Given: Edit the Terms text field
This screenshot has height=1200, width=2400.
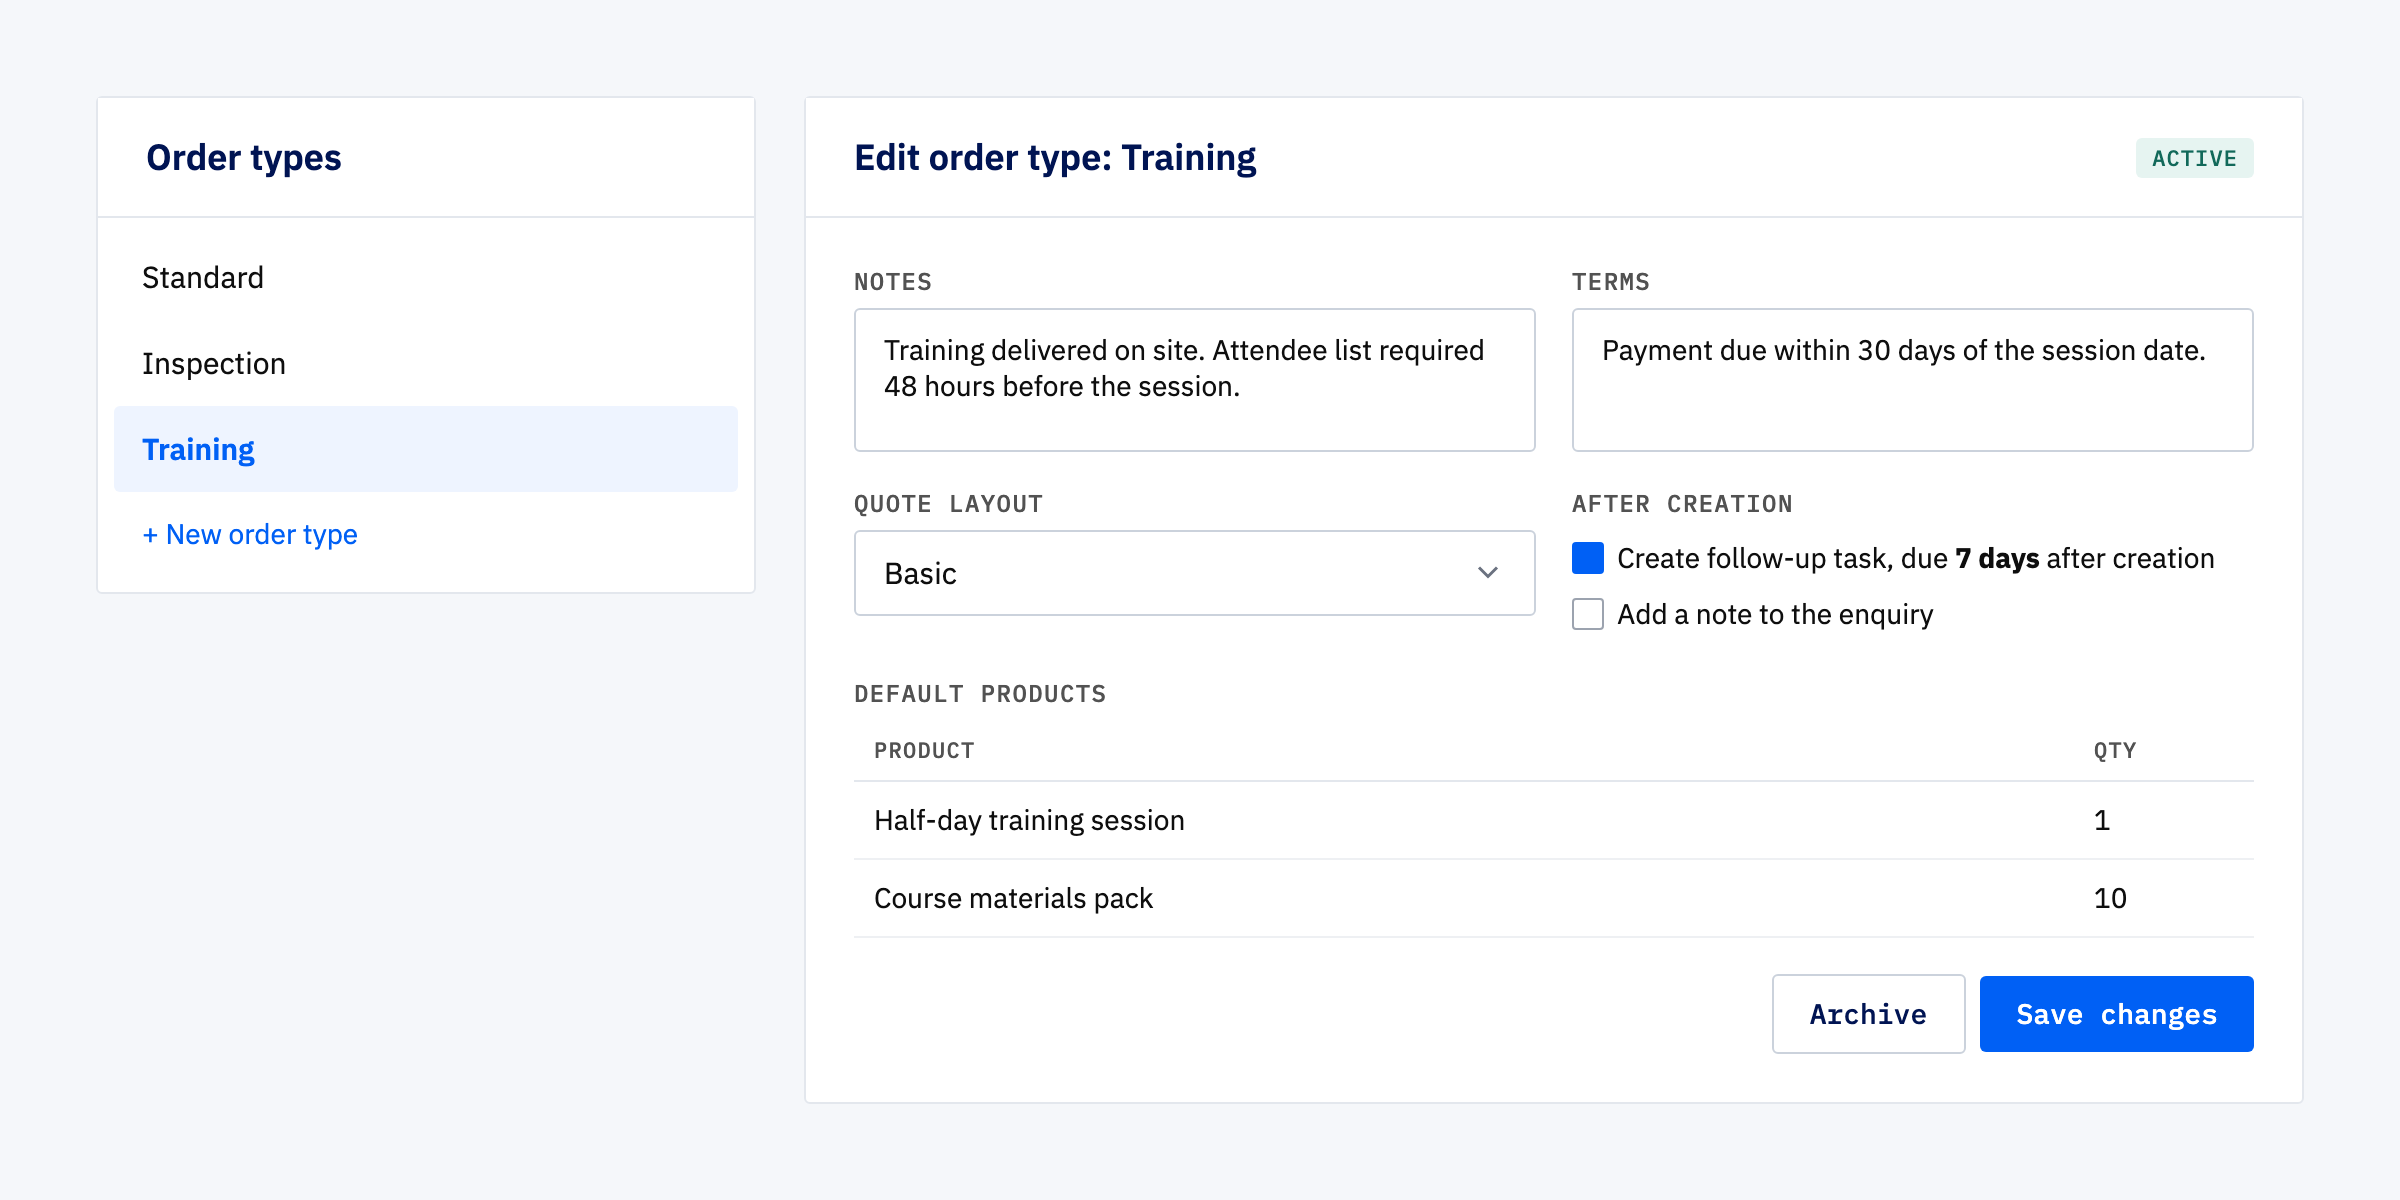Looking at the screenshot, I should 1912,380.
